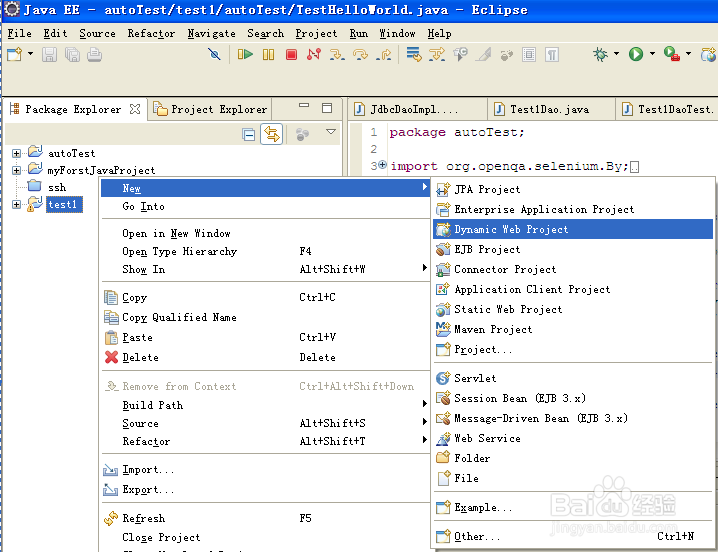Open the Refactor menu in menu bar

tap(151, 33)
